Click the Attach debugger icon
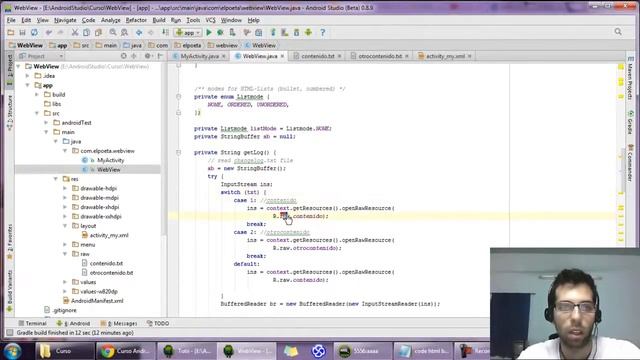 tap(232, 32)
